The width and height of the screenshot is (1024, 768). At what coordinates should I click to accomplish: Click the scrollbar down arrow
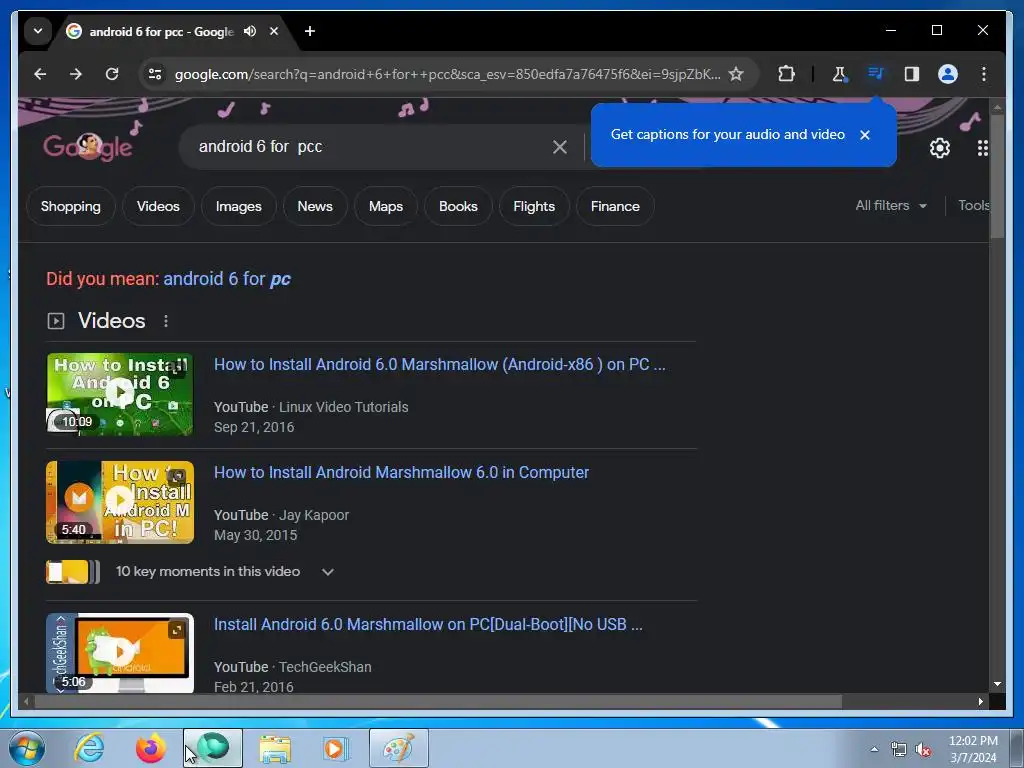(x=997, y=684)
